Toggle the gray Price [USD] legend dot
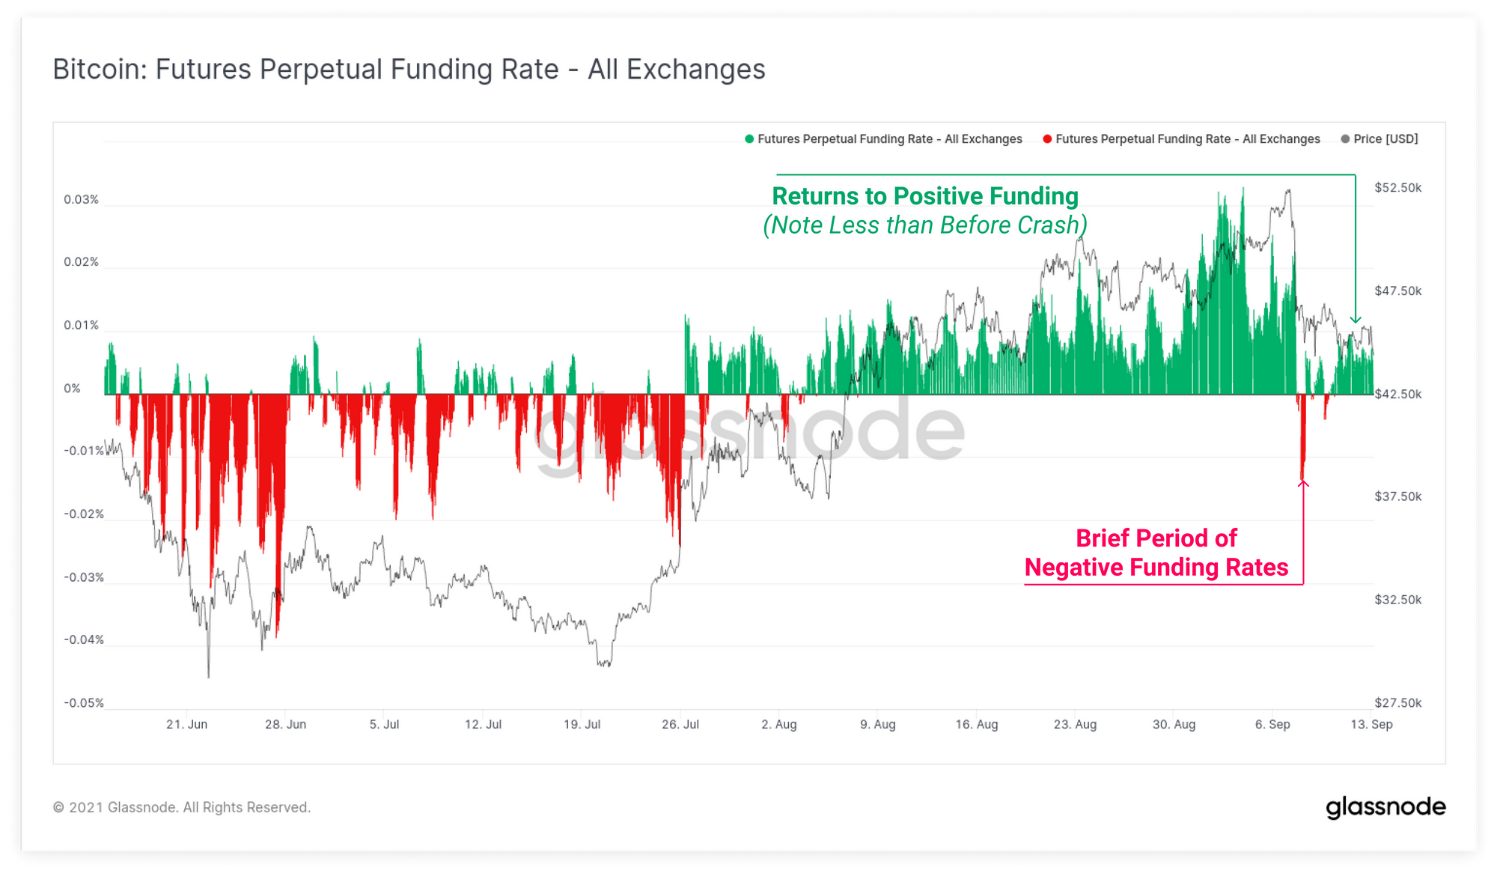This screenshot has width=1497, height=876. pyautogui.click(x=1345, y=139)
